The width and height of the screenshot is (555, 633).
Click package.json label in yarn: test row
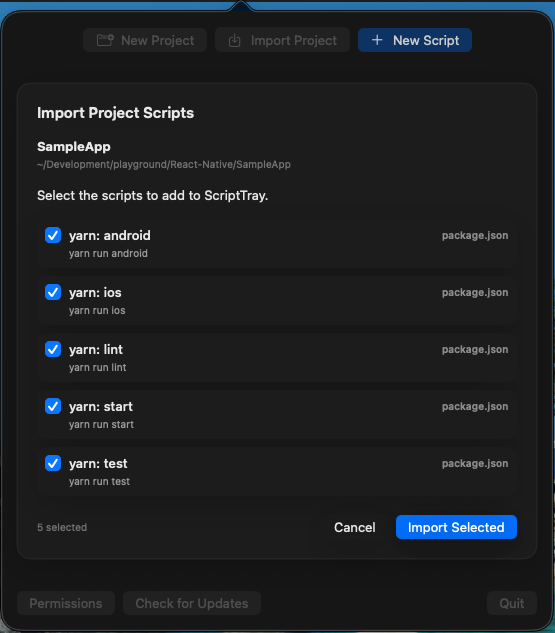coord(475,463)
